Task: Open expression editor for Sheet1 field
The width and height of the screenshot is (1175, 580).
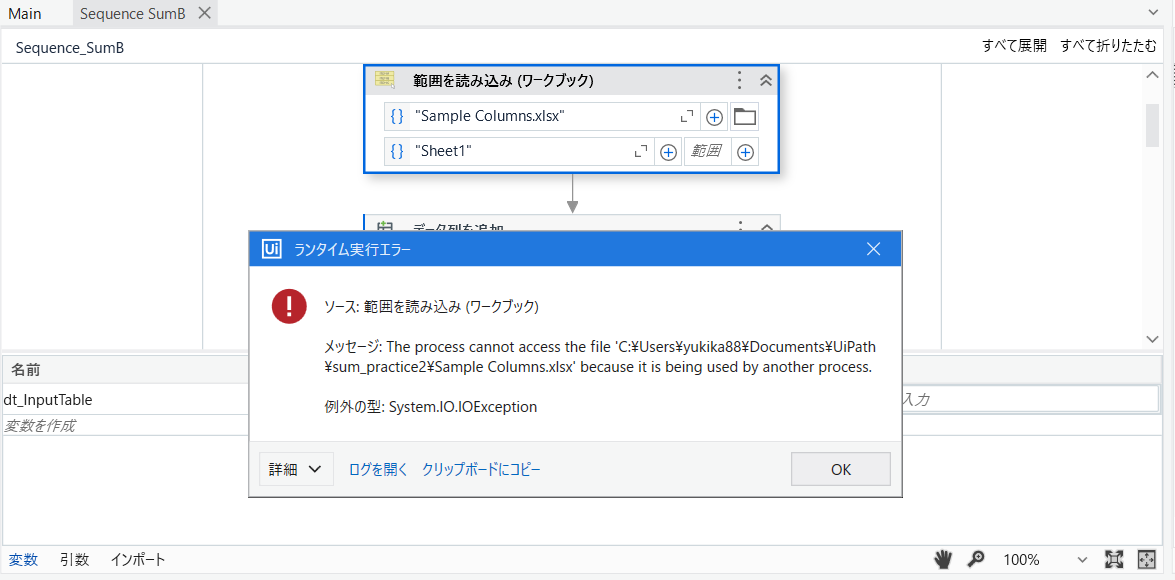Action: click(x=641, y=152)
